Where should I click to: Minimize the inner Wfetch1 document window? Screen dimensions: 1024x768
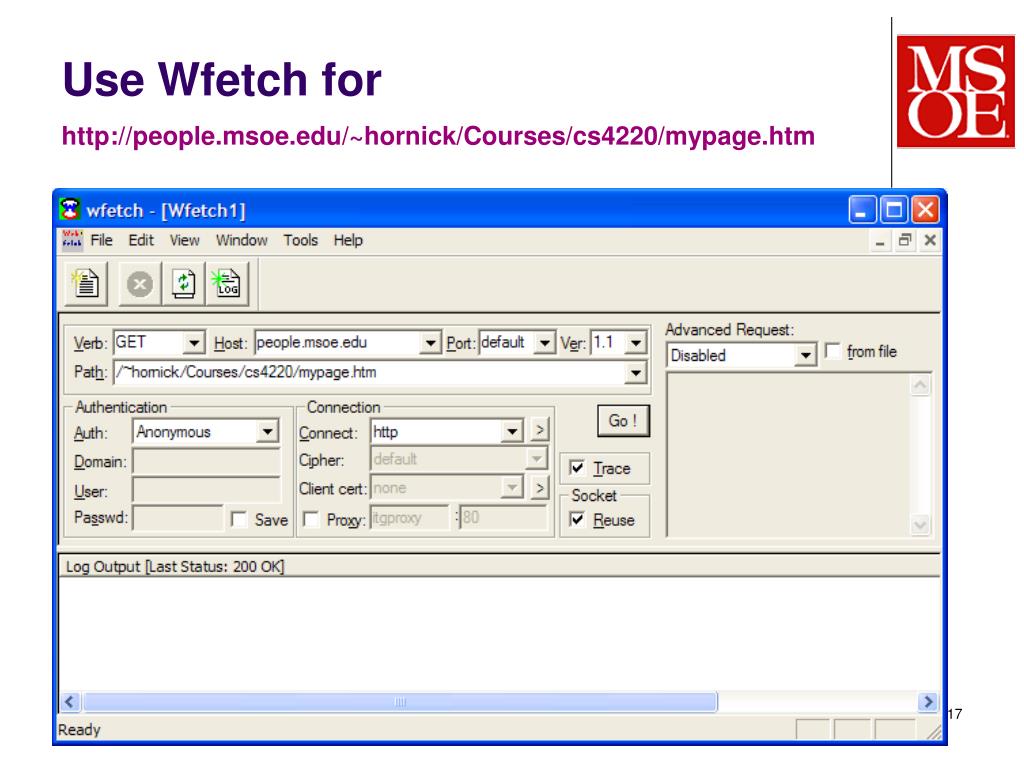(x=880, y=241)
